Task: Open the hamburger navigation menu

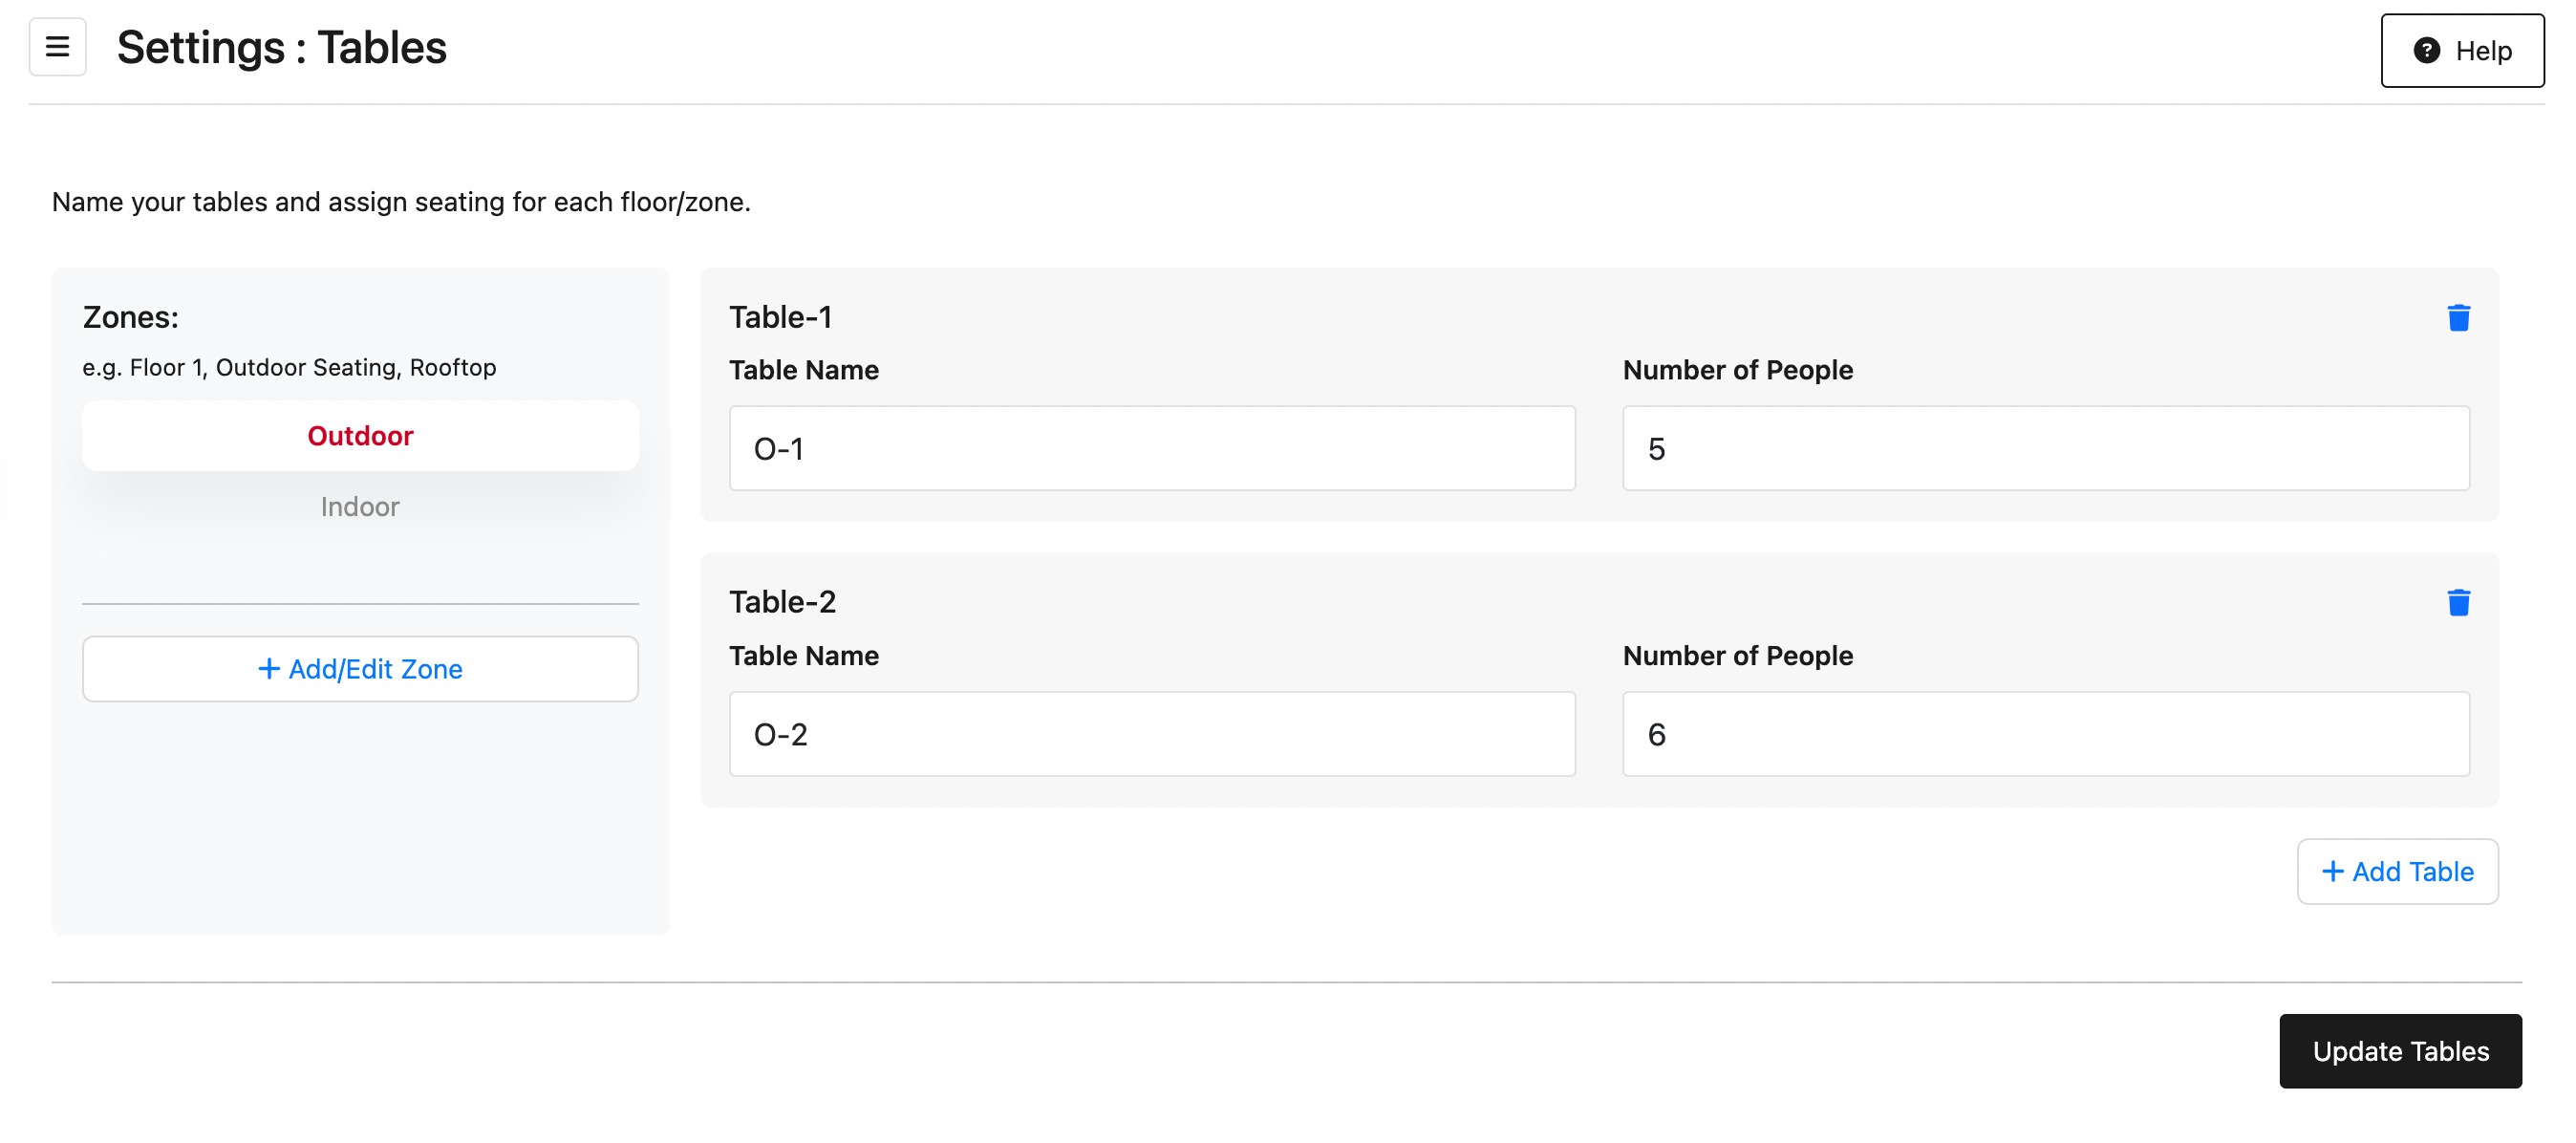Action: (58, 47)
